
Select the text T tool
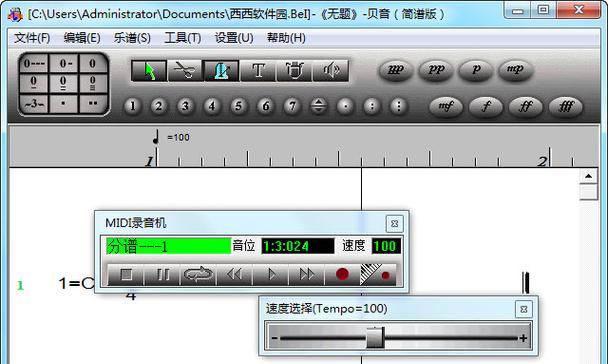tap(258, 71)
